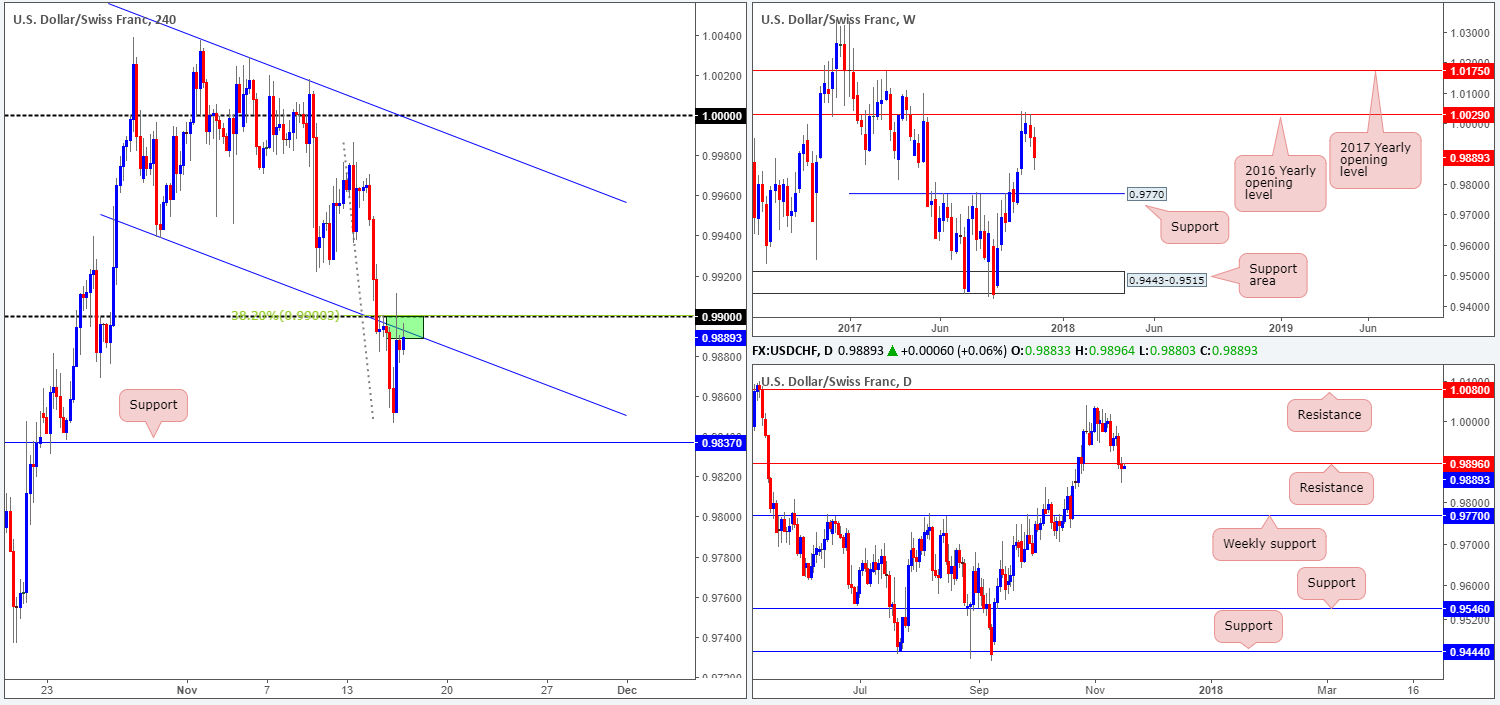Click the 0.97400 axis value on 4H chart

[x=723, y=638]
